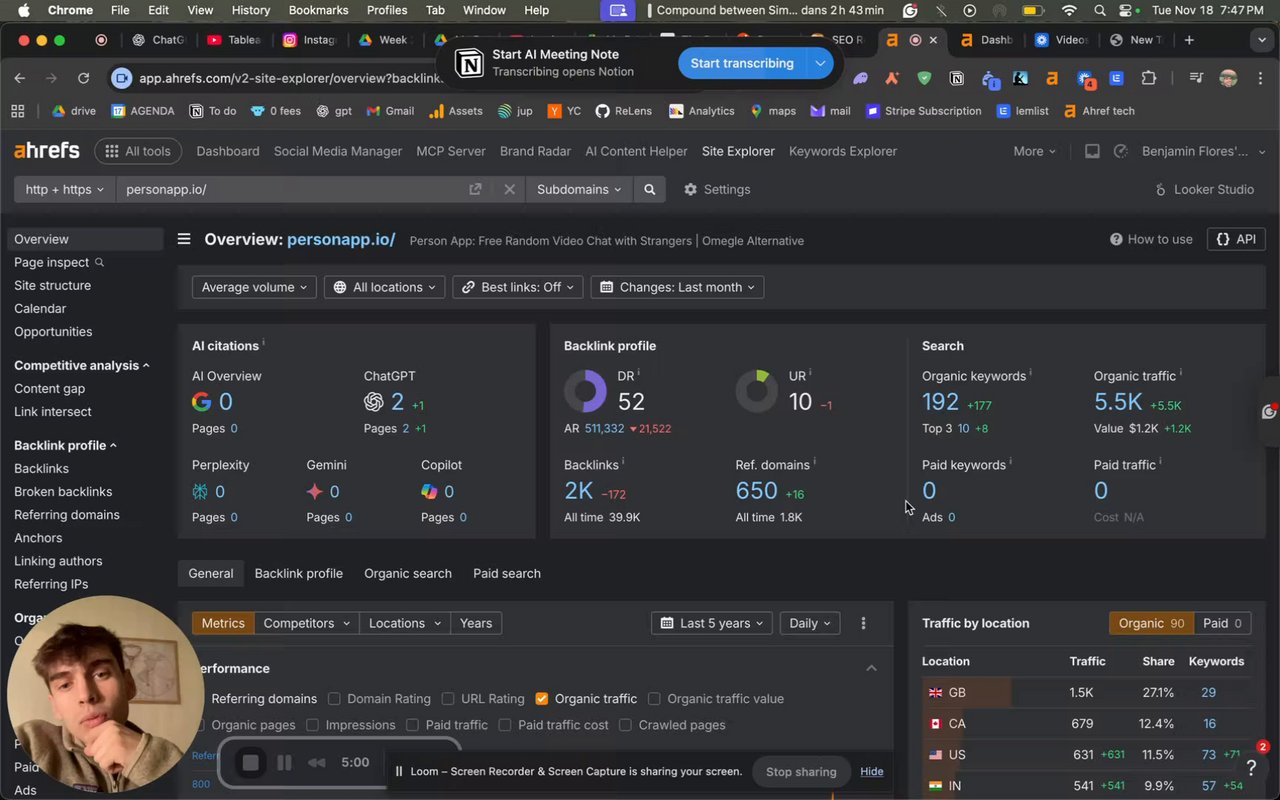This screenshot has height=800, width=1280.
Task: Open the Changes: Last month dropdown
Action: click(677, 287)
